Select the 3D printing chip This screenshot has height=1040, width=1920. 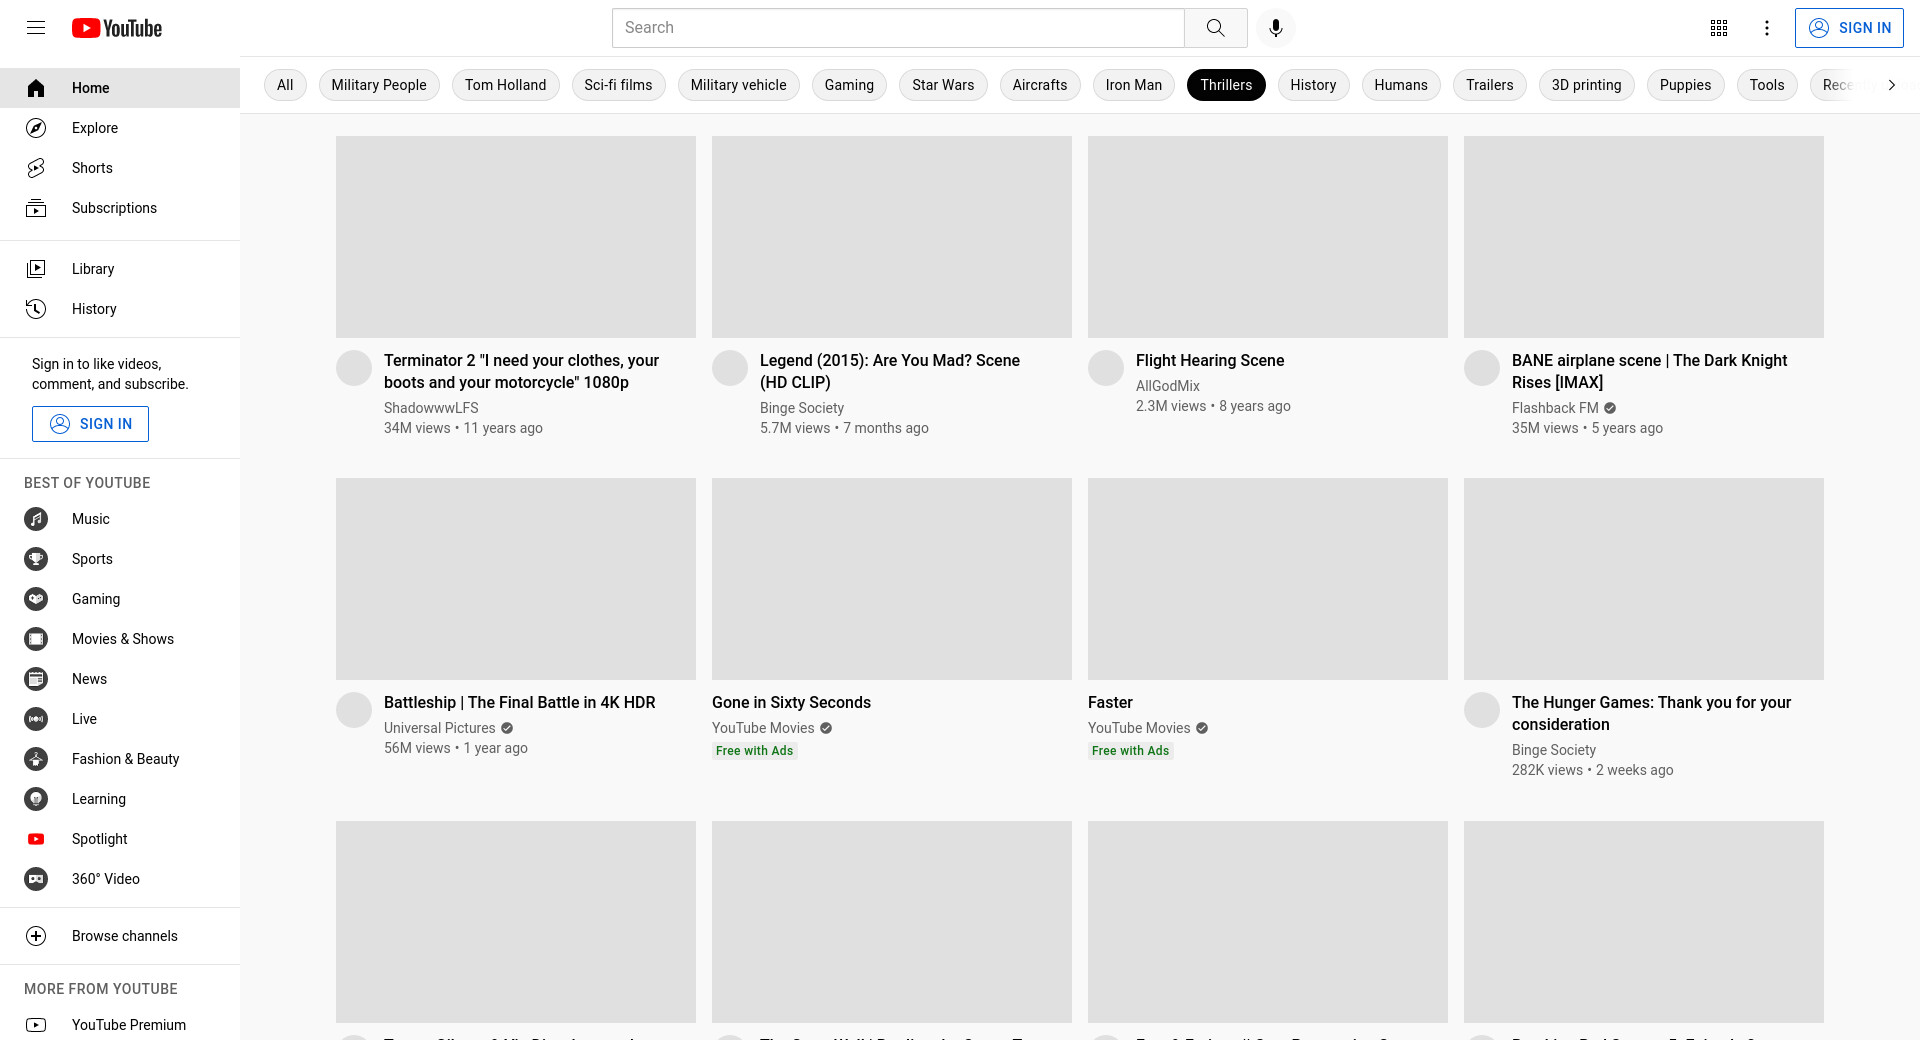point(1587,85)
